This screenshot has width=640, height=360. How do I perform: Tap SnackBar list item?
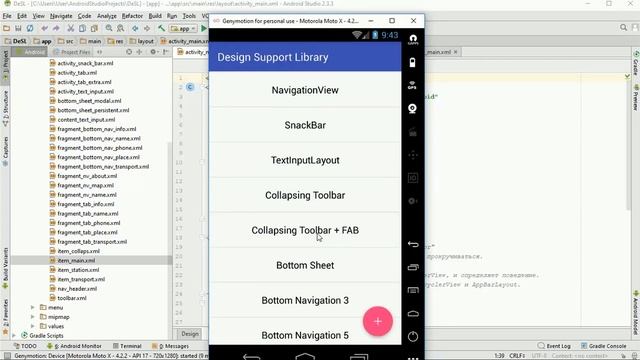point(305,125)
